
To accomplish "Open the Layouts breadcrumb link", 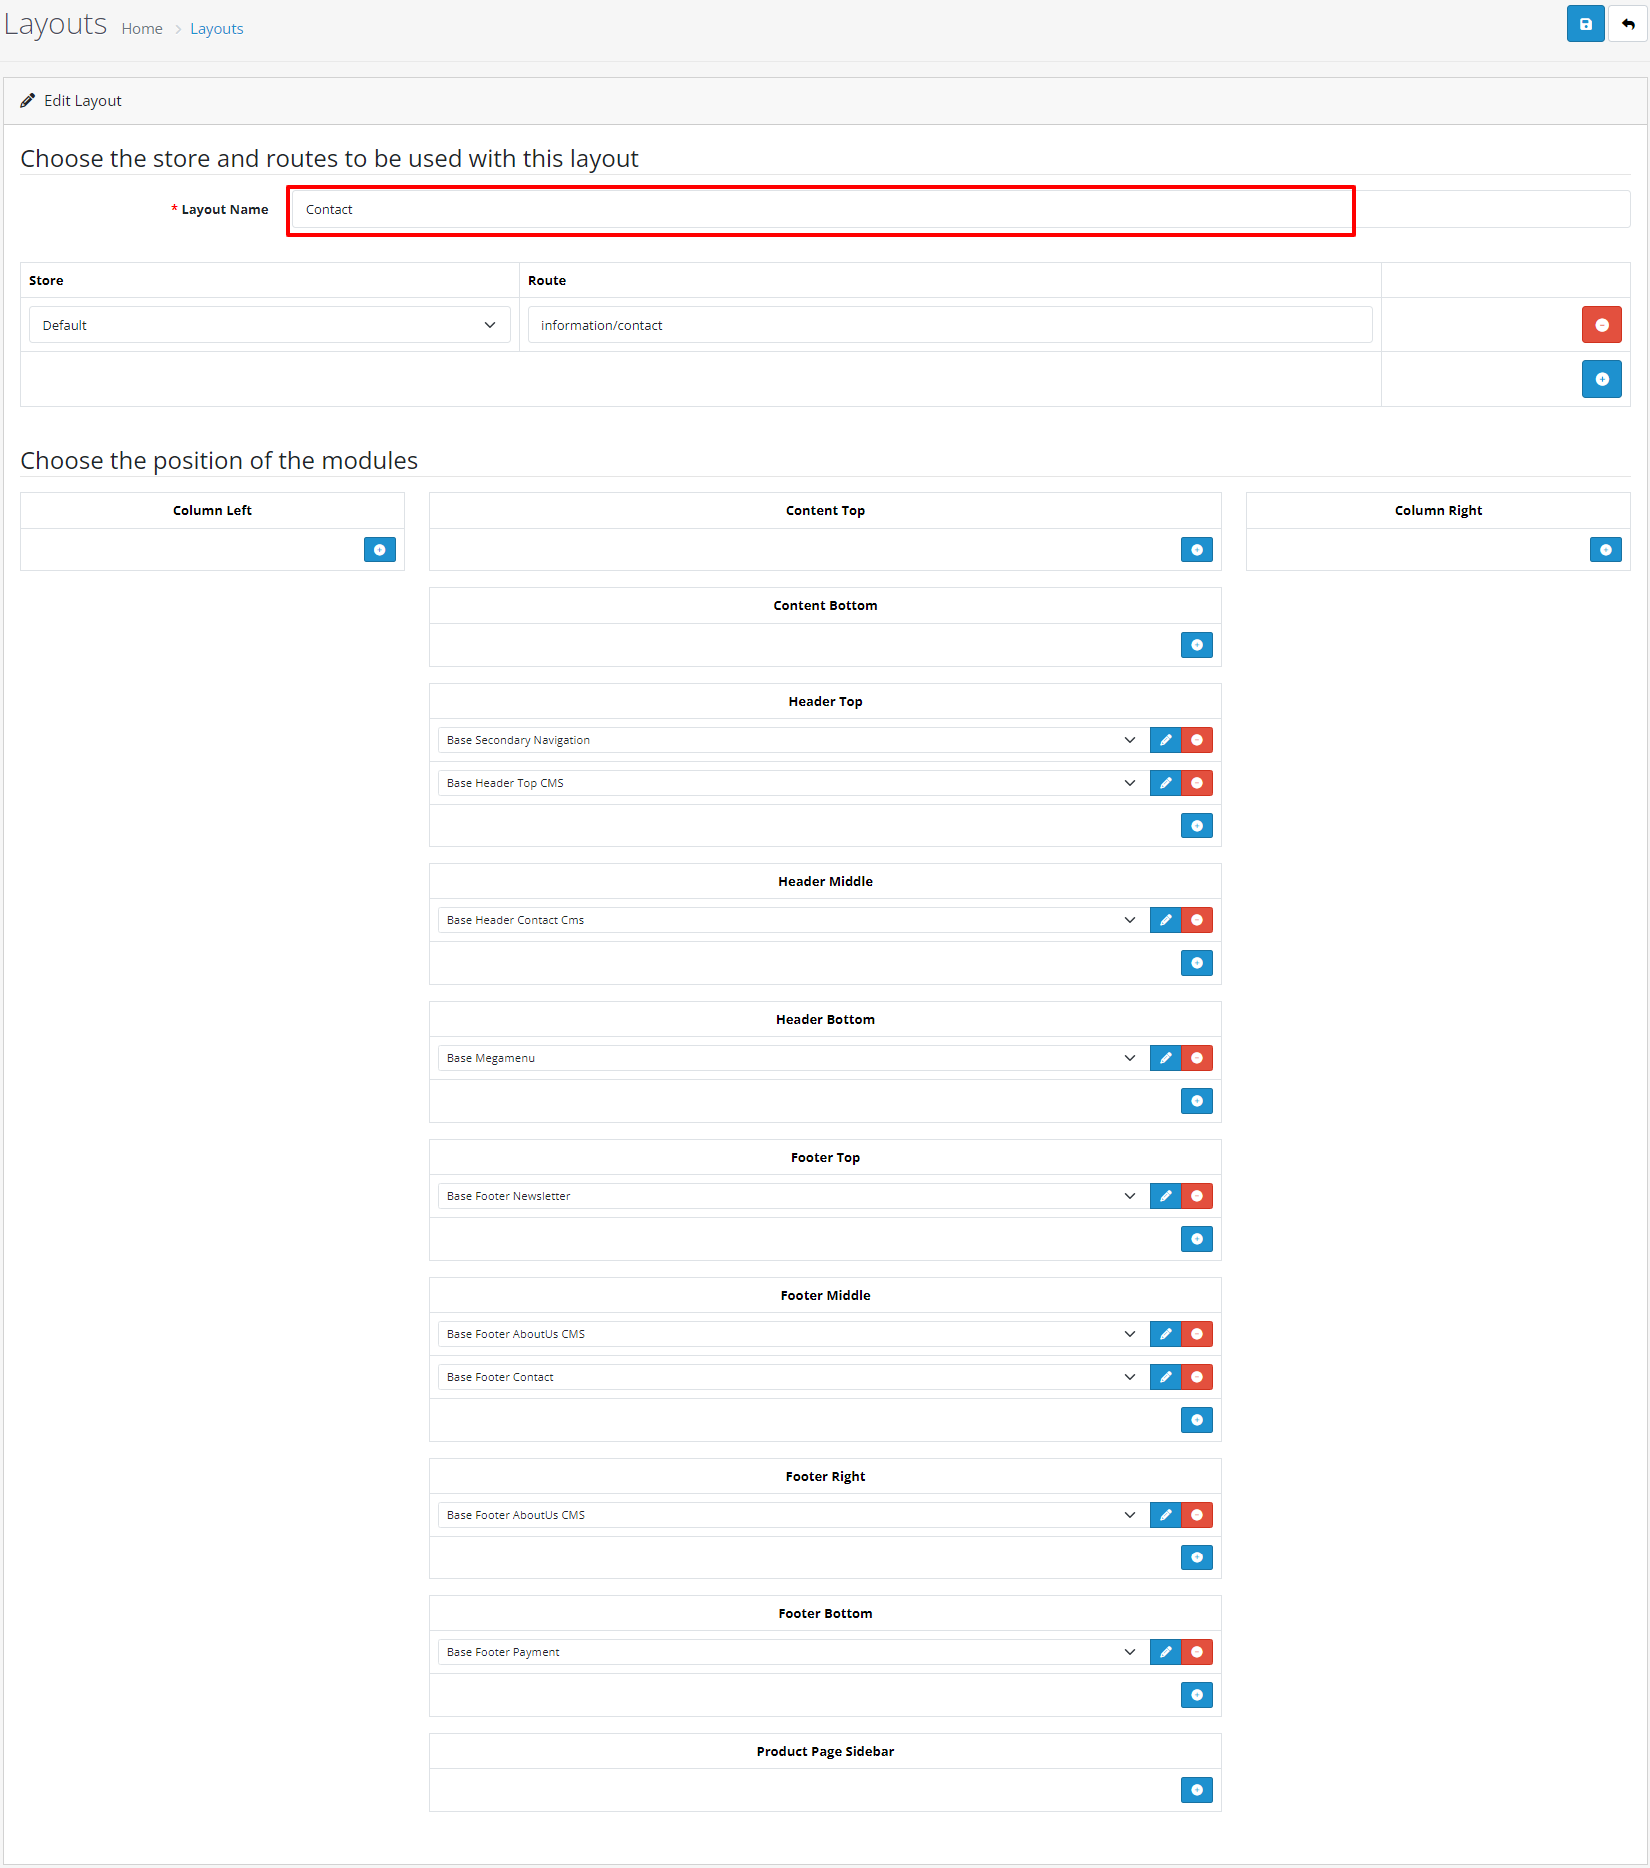I will point(216,29).
